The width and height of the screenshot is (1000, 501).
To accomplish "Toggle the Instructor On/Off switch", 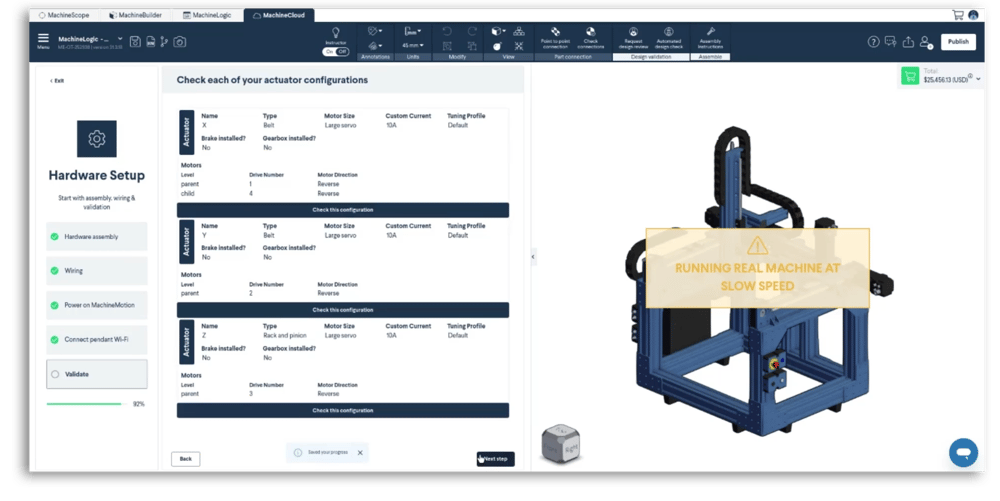I will [x=335, y=52].
